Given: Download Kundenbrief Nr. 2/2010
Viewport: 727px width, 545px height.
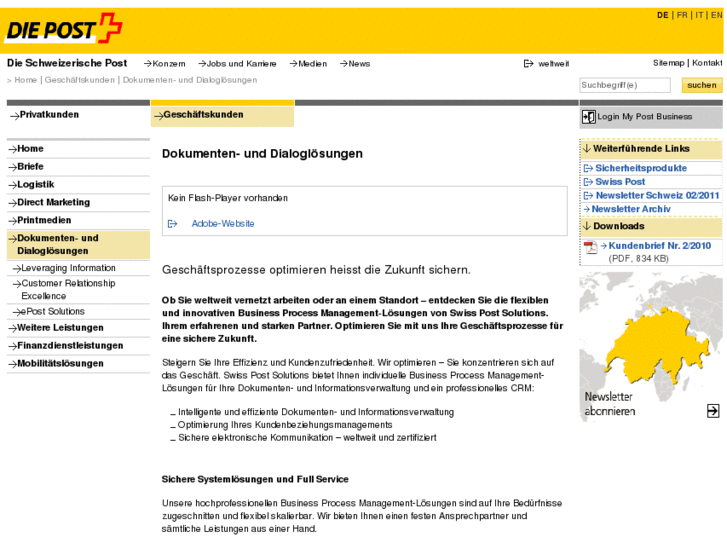Looking at the screenshot, I should tap(659, 246).
